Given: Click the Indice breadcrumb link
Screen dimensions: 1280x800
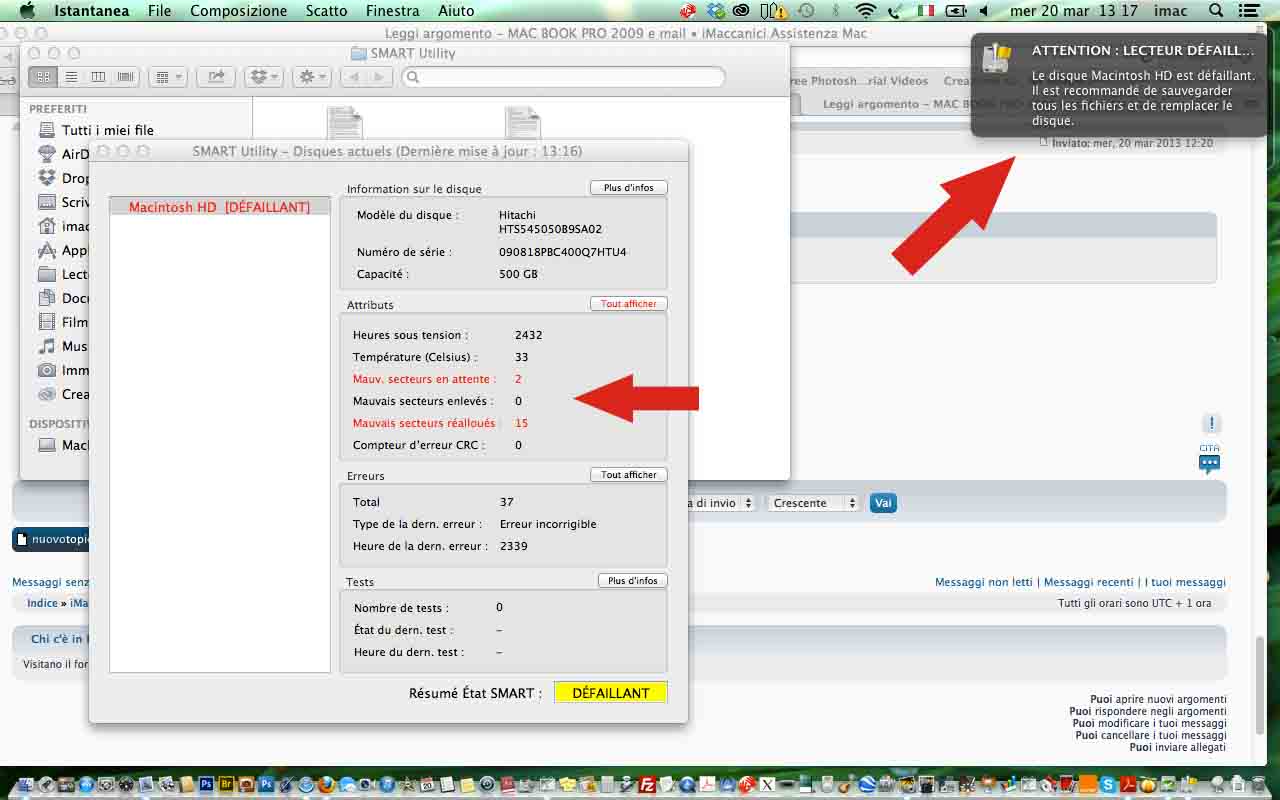Looking at the screenshot, I should tap(42, 603).
